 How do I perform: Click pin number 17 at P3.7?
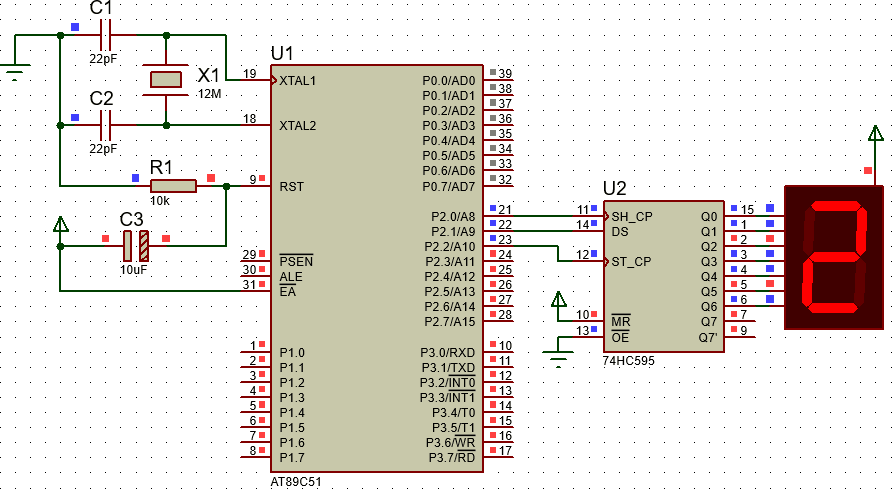pos(505,450)
